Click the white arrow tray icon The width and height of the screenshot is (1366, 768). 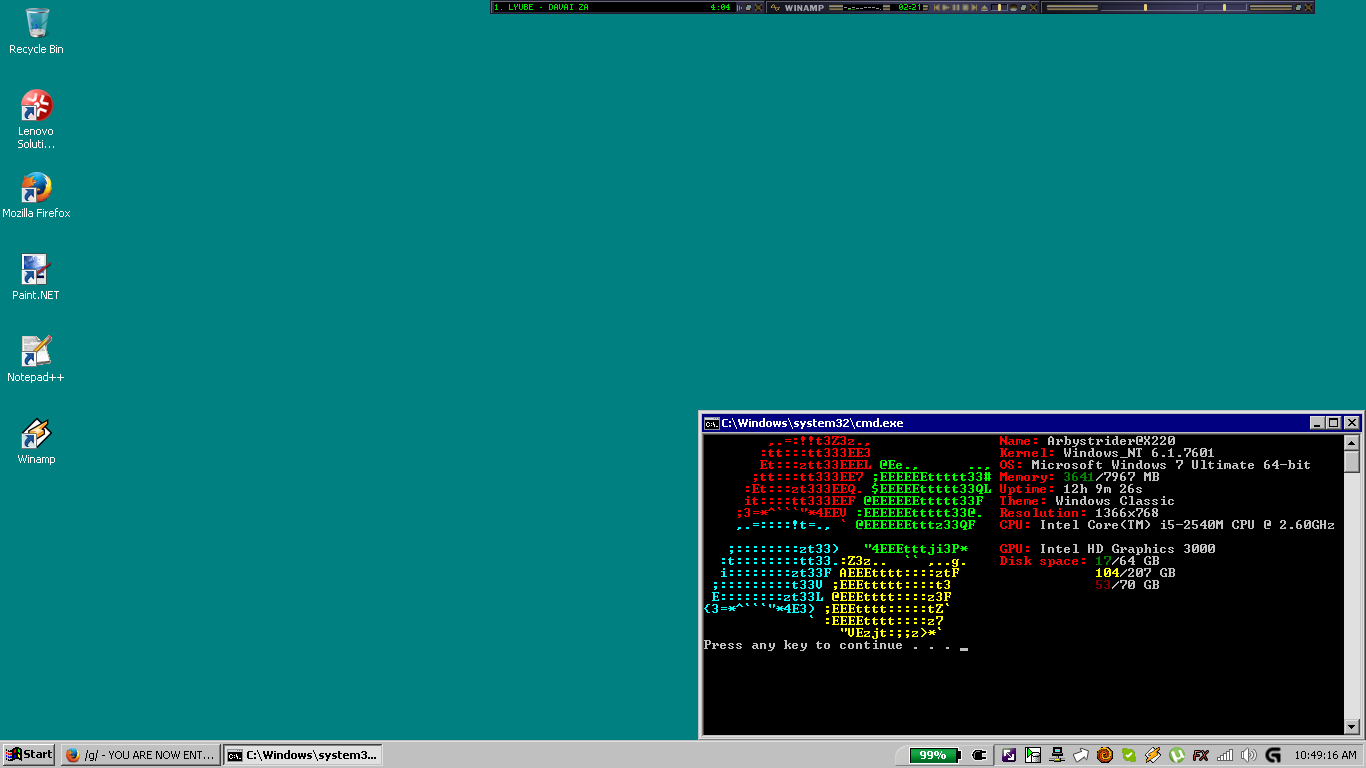point(1081,755)
